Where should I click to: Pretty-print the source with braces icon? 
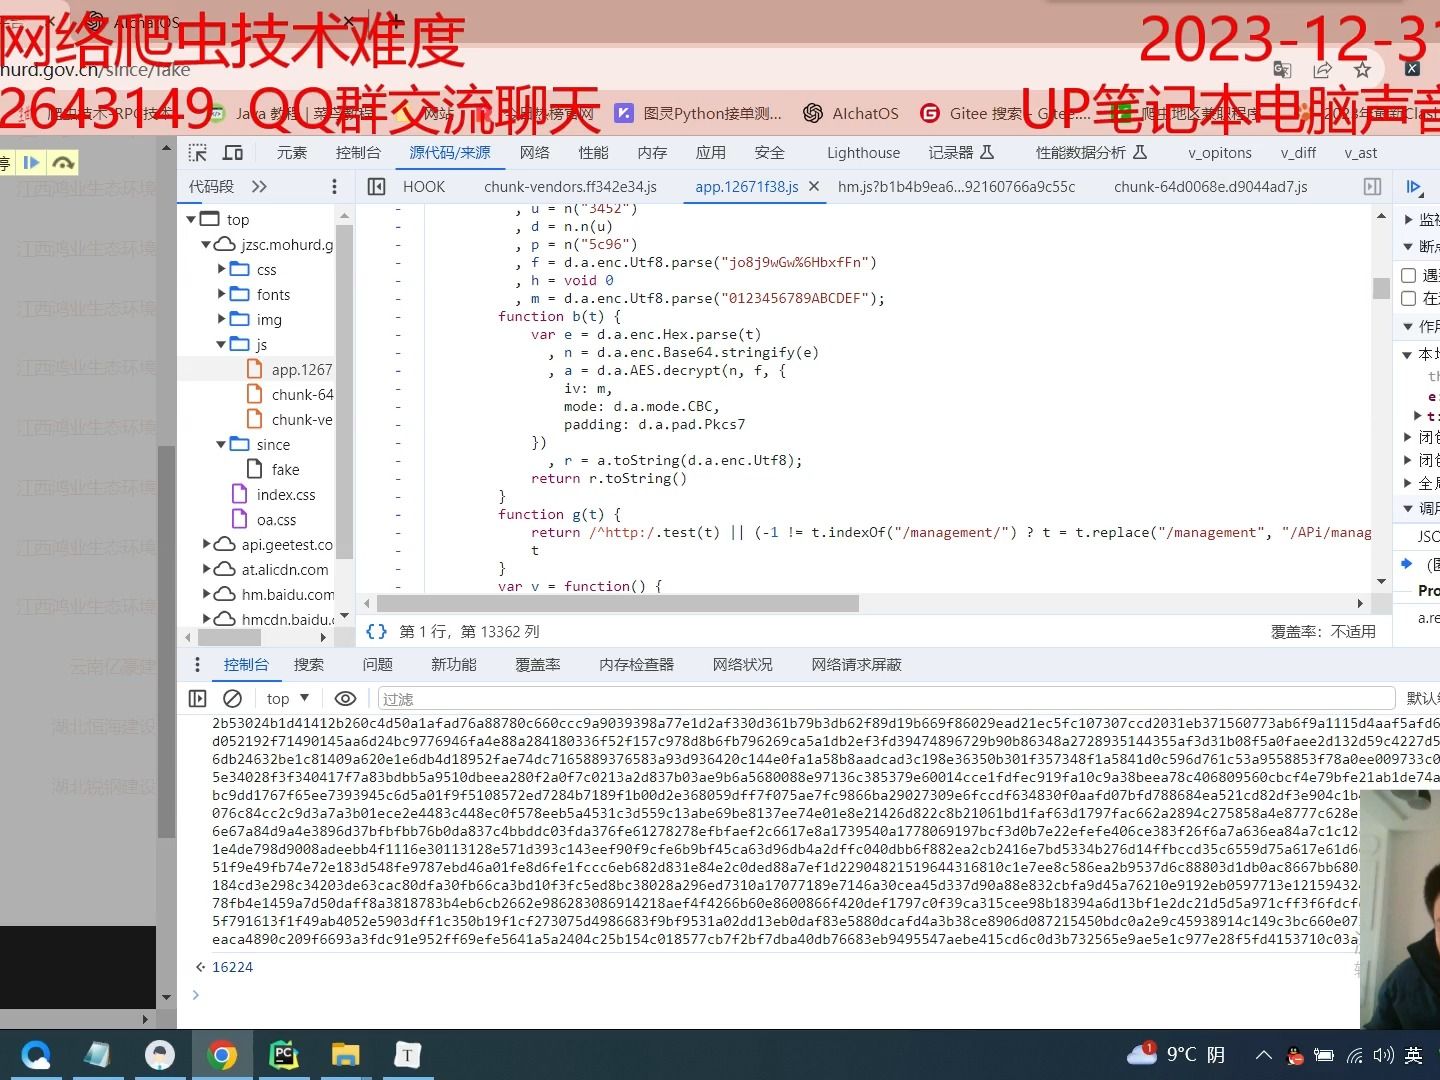pos(377,631)
